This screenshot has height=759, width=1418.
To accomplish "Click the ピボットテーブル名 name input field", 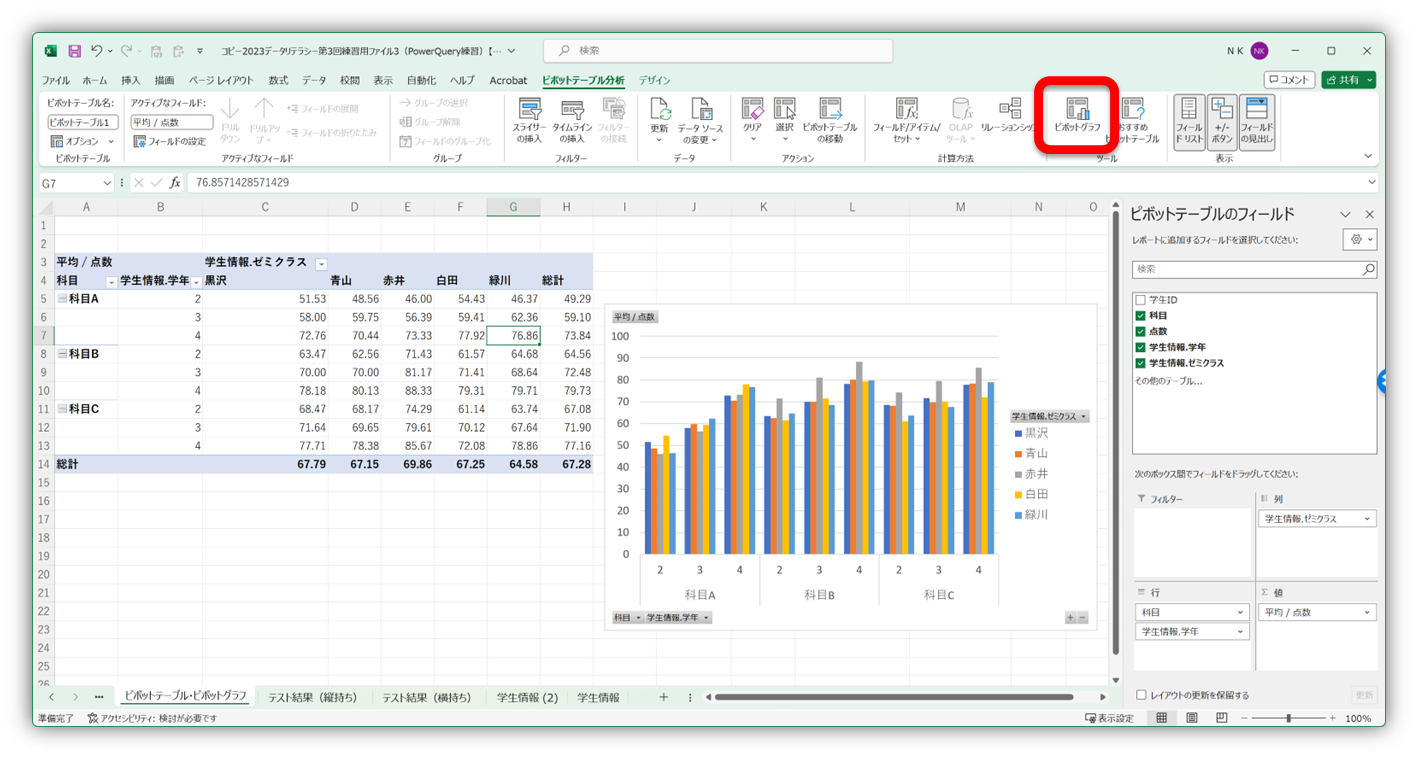I will coord(83,122).
